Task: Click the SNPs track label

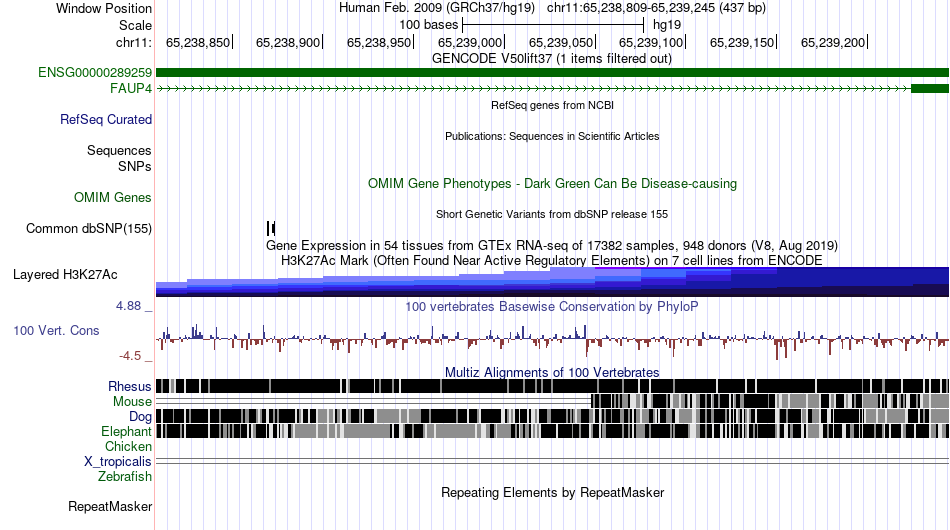Action: (135, 166)
